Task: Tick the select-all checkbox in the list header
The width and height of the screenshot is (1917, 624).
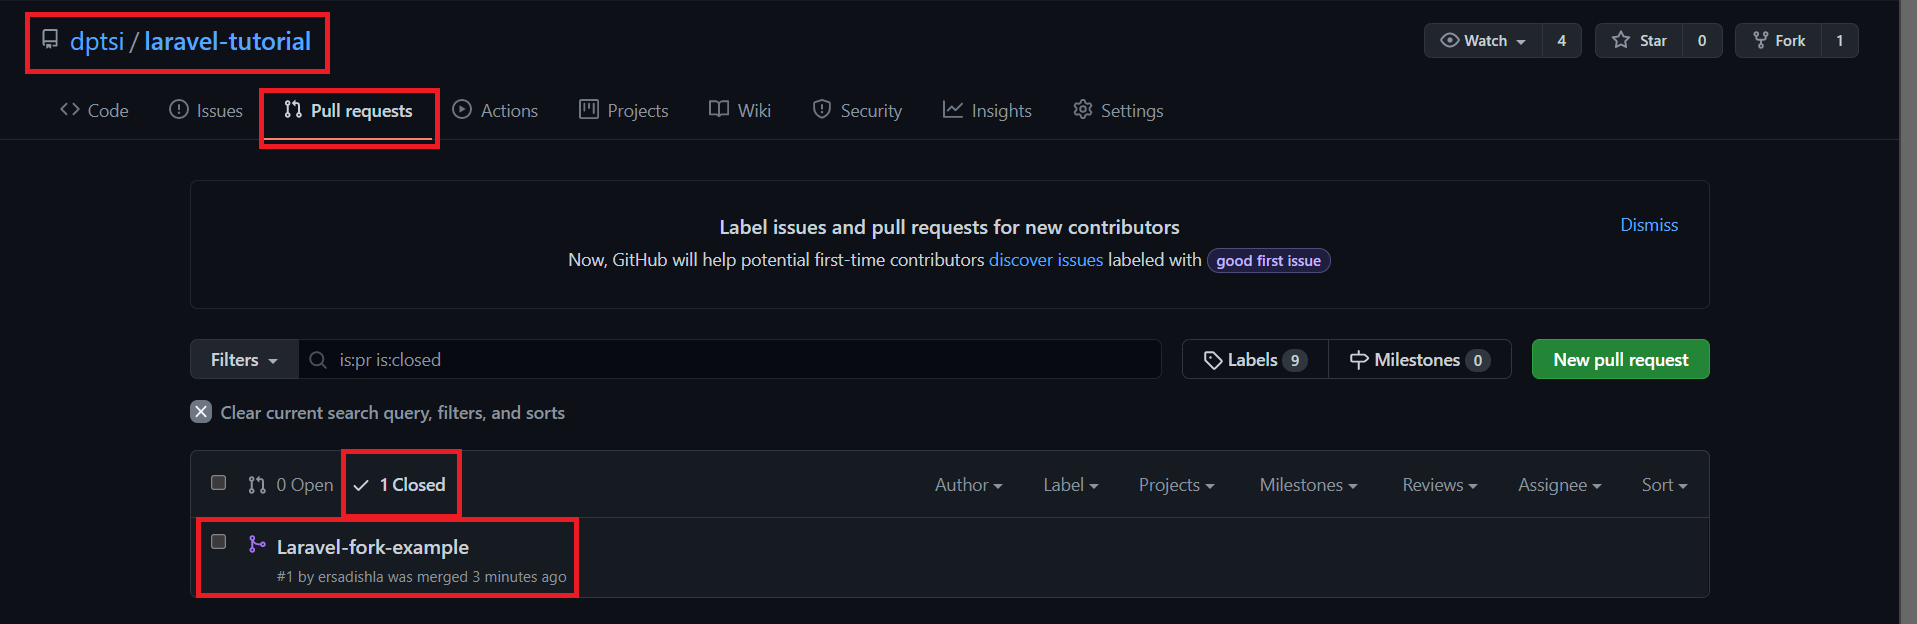Action: coord(218,483)
